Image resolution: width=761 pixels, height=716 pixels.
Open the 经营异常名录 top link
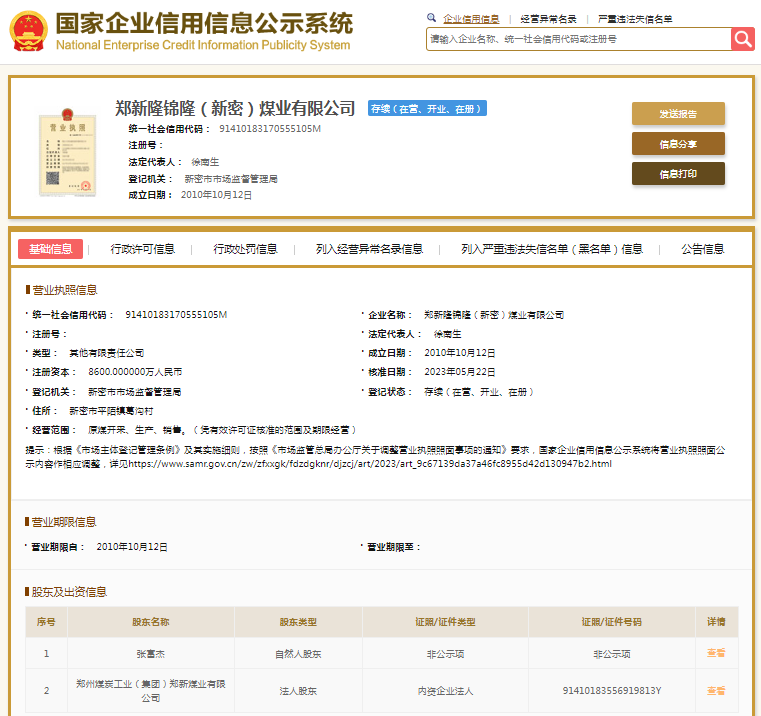(548, 19)
